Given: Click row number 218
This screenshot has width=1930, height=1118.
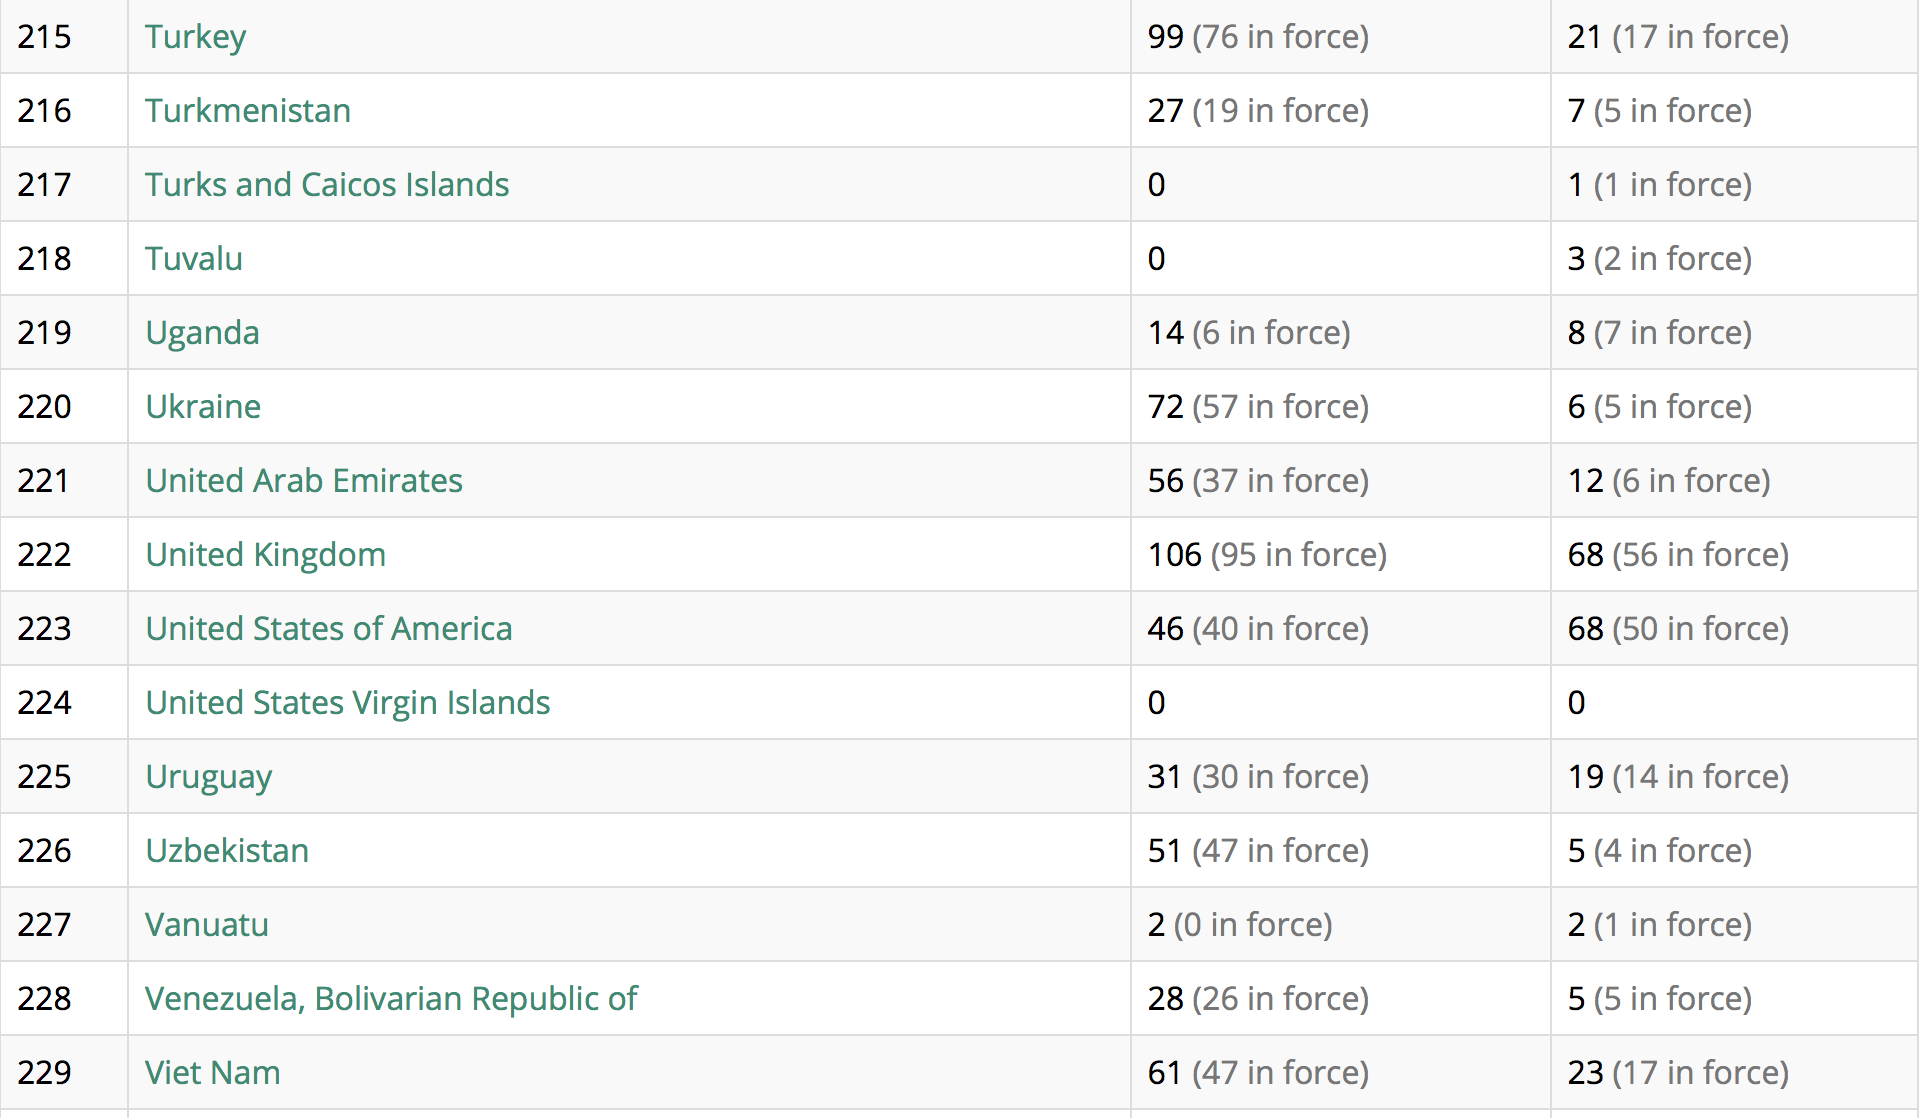Looking at the screenshot, I should click(44, 259).
